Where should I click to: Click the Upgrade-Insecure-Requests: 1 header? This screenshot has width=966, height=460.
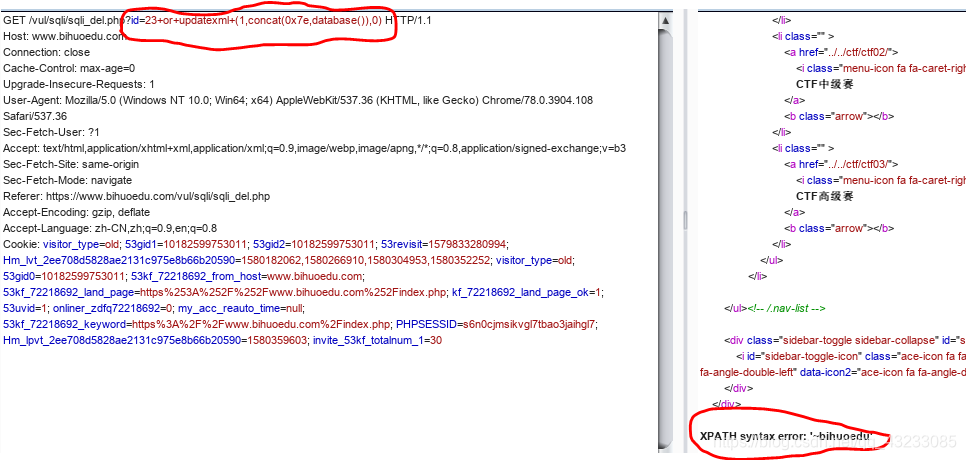click(79, 84)
